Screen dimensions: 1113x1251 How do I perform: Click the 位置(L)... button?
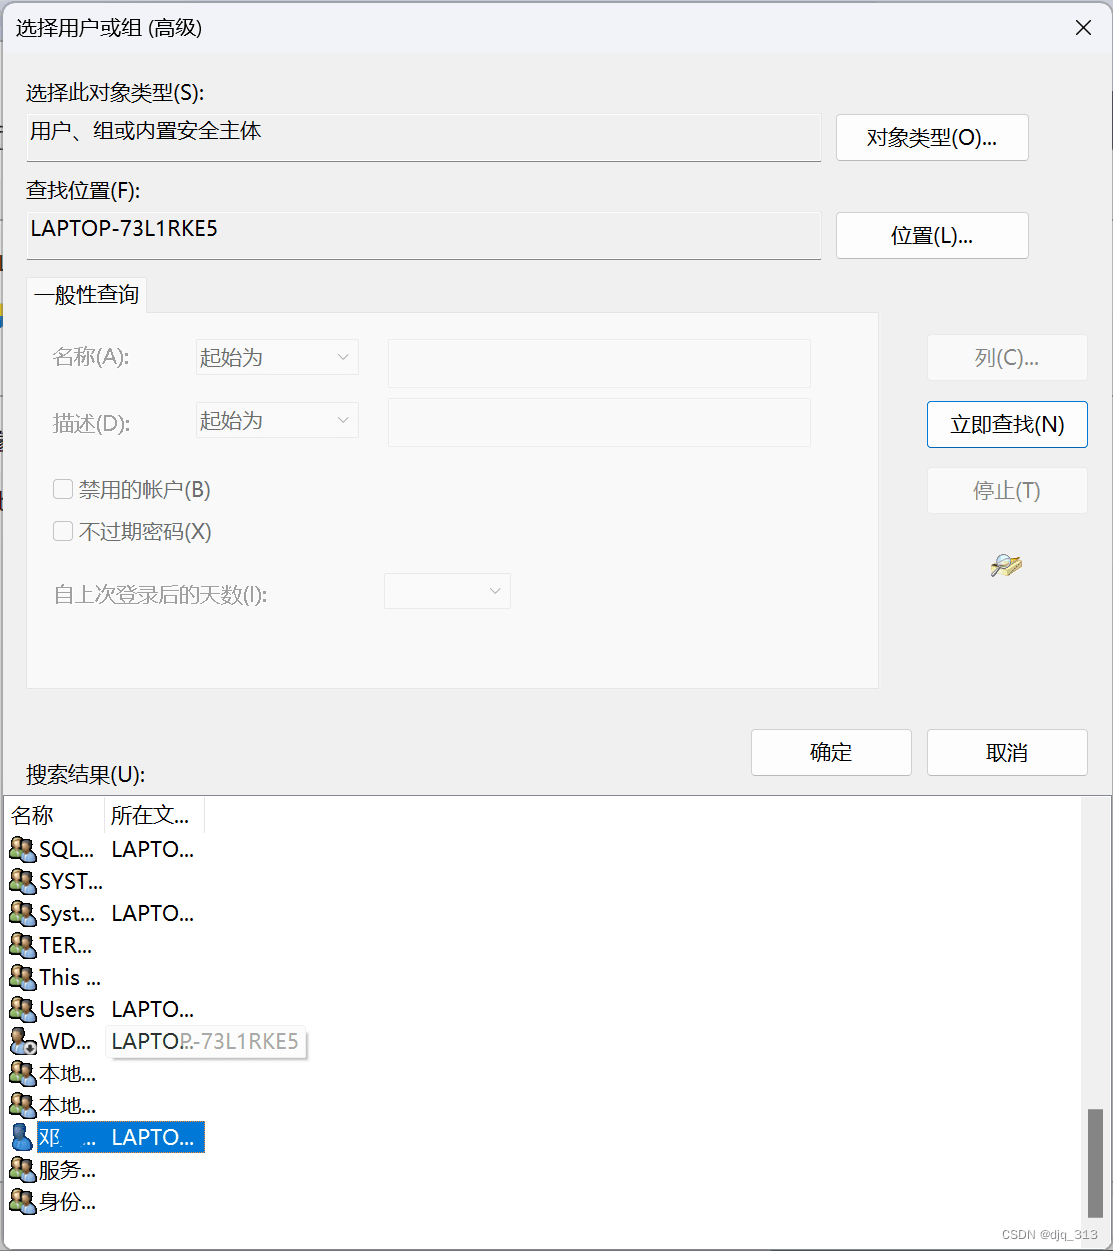click(x=932, y=236)
